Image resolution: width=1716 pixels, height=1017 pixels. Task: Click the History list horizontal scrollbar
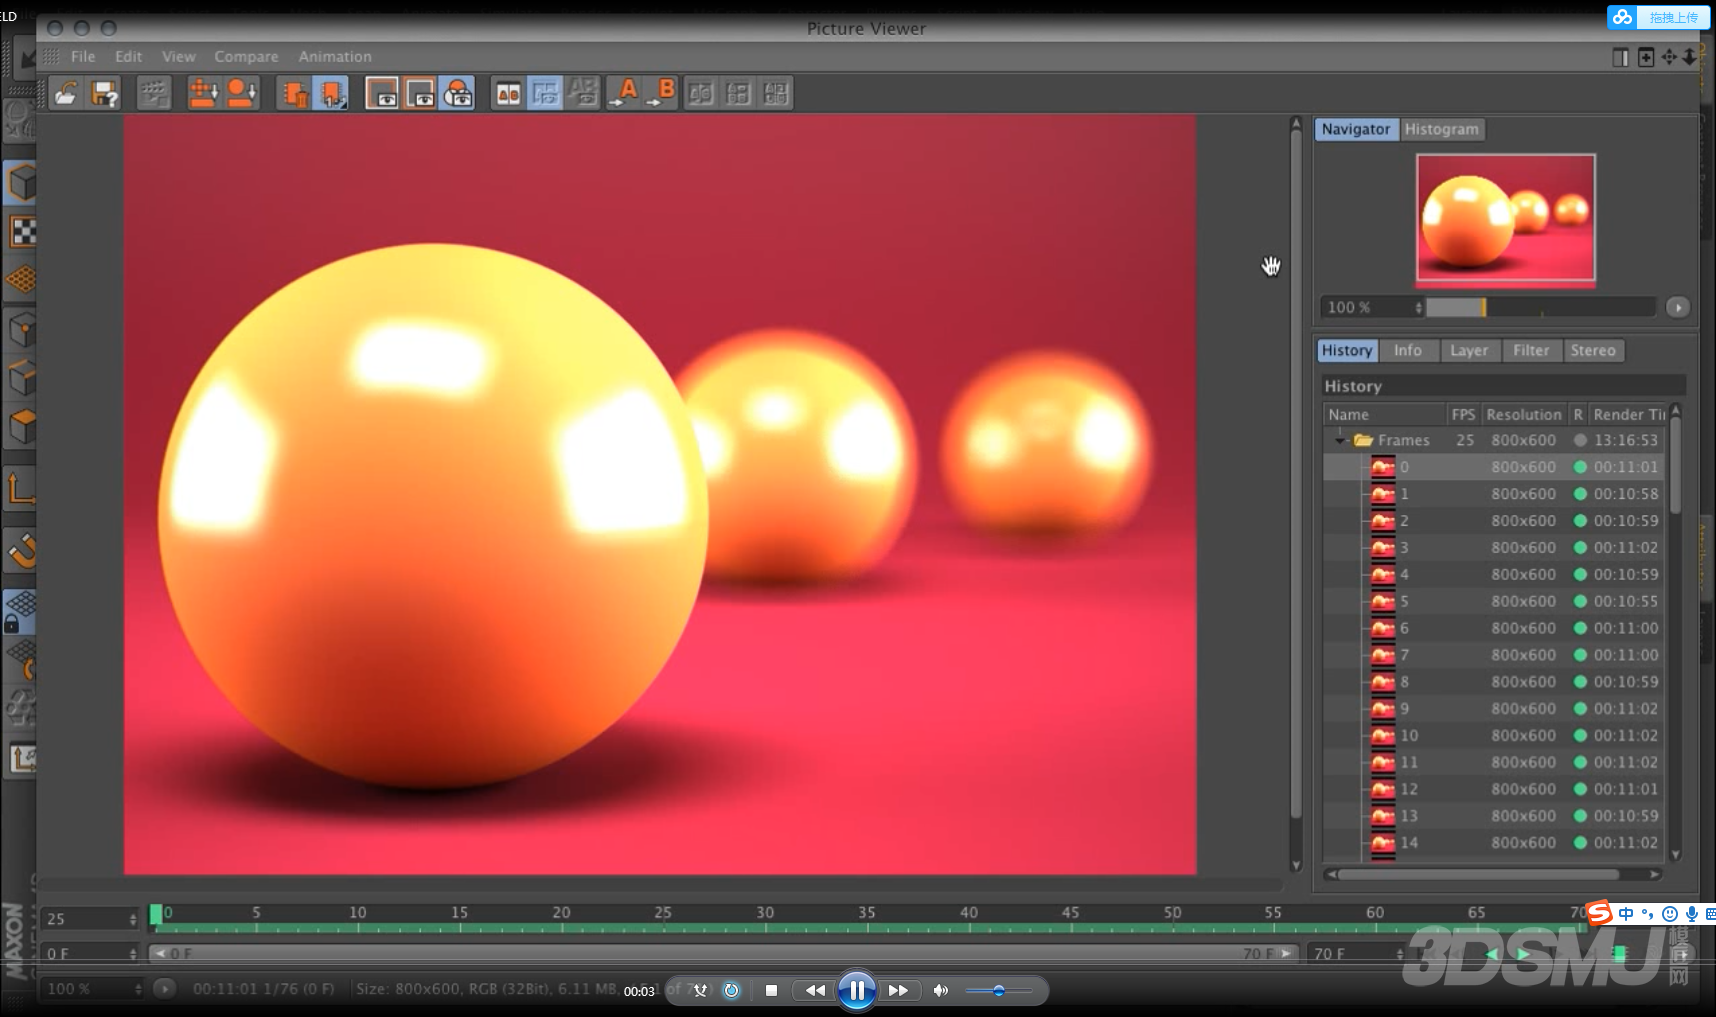(1479, 874)
